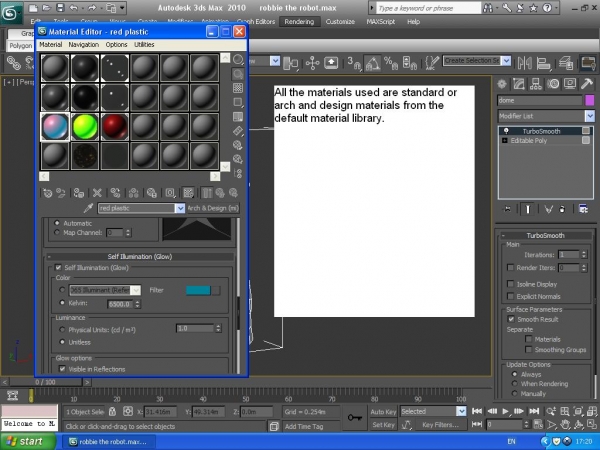Toggle Isoline Display checkbox
The image size is (600, 450).
[x=510, y=284]
